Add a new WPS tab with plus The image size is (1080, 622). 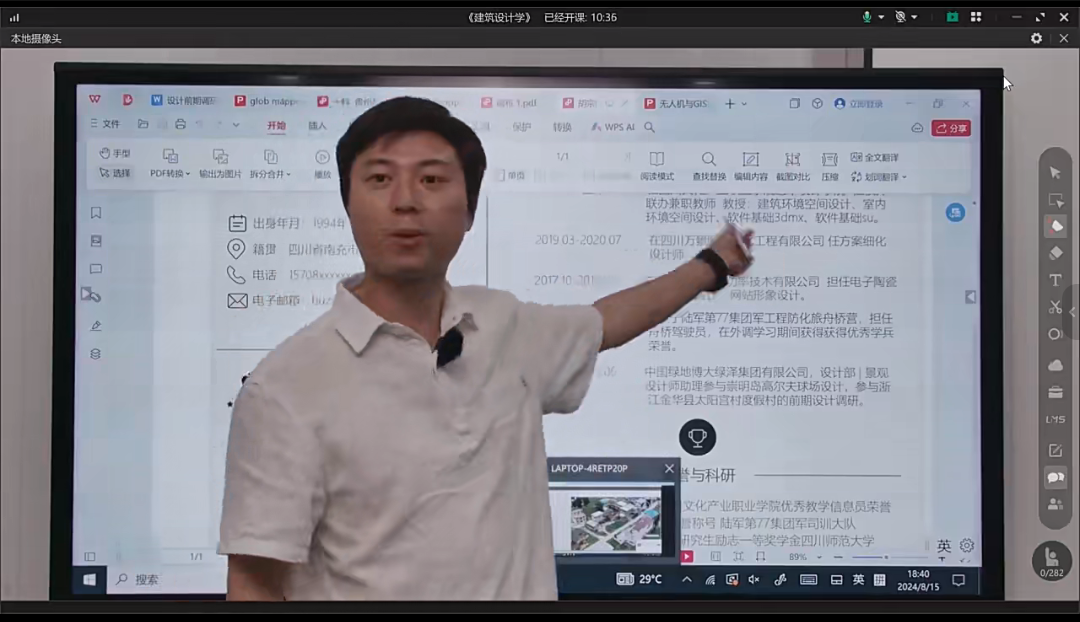(729, 103)
